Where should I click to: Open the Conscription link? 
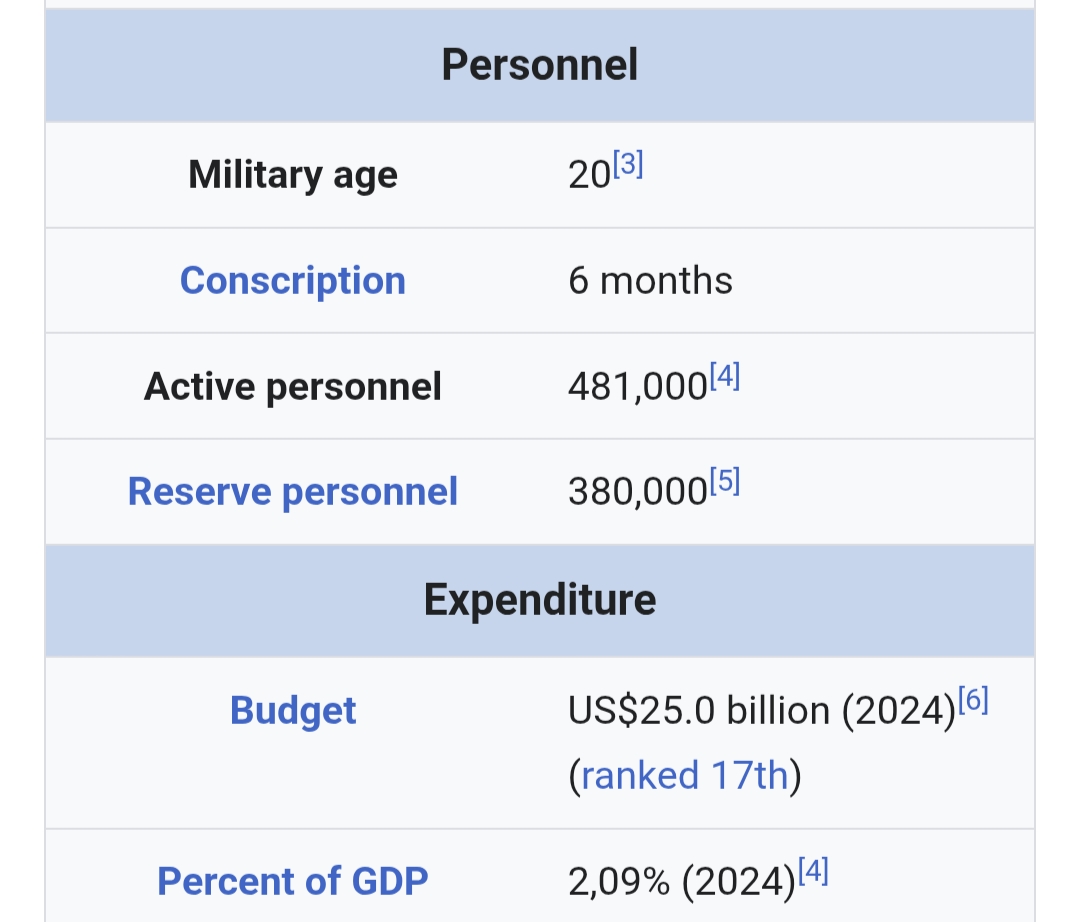click(x=292, y=281)
